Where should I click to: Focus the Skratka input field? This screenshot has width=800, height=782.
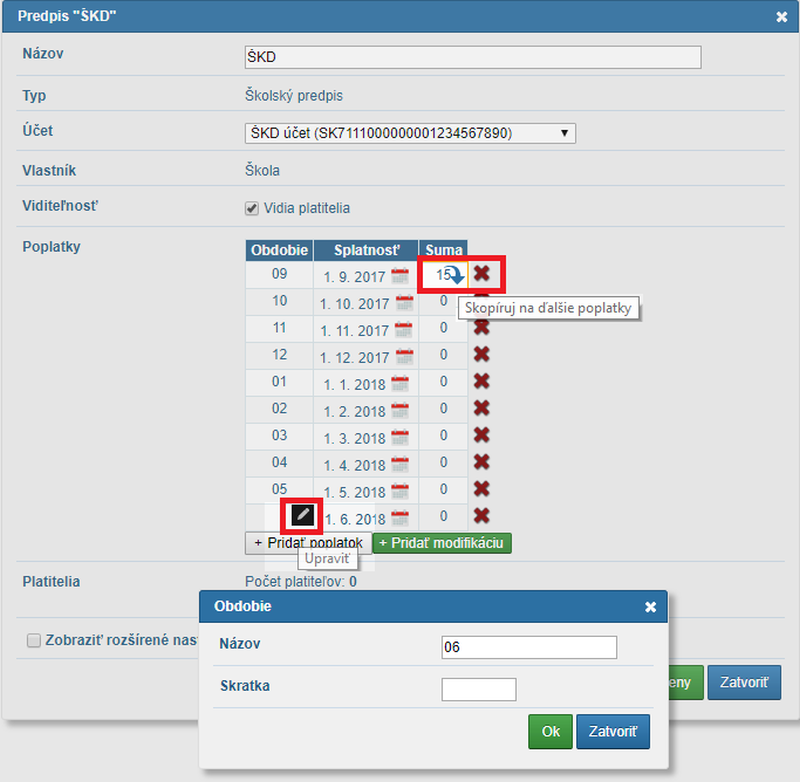(478, 689)
